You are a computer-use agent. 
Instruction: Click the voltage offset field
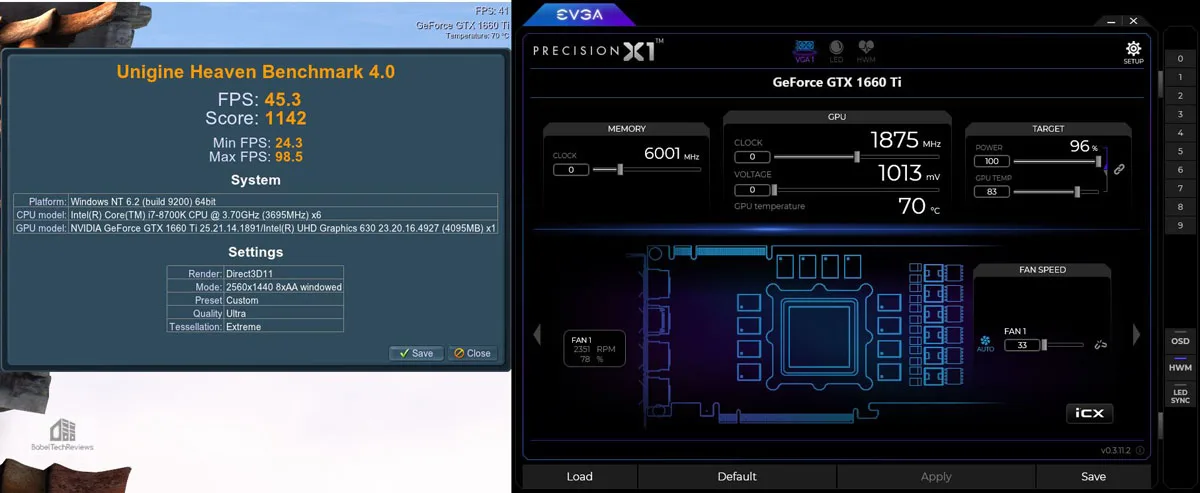tap(751, 189)
